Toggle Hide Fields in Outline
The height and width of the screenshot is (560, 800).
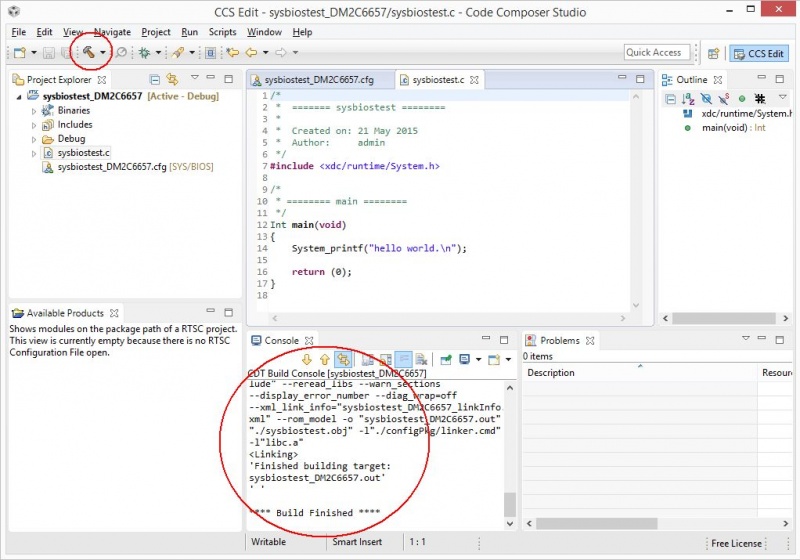(x=706, y=99)
